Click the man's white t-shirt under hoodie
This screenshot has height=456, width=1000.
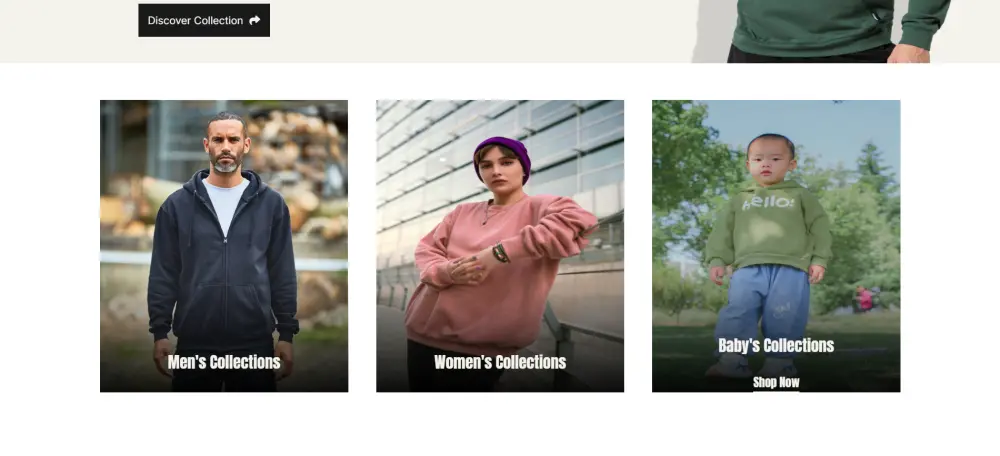(x=225, y=204)
